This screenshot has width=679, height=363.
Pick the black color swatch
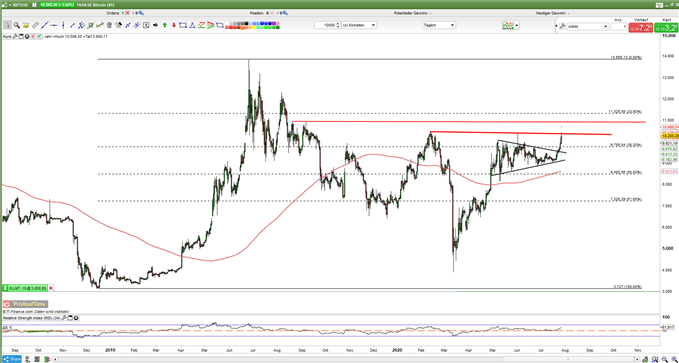coord(246,23)
